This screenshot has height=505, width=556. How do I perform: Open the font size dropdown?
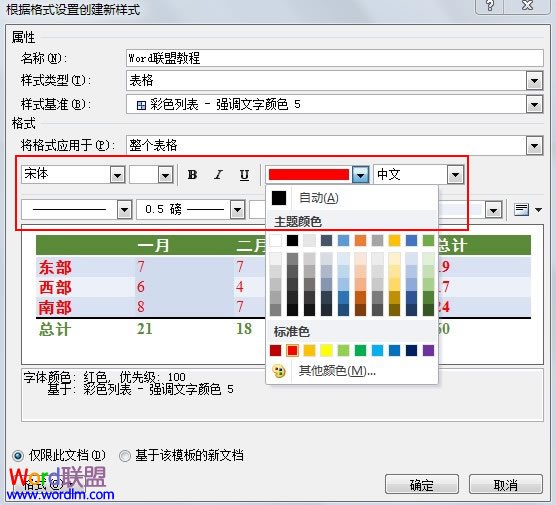click(165, 175)
